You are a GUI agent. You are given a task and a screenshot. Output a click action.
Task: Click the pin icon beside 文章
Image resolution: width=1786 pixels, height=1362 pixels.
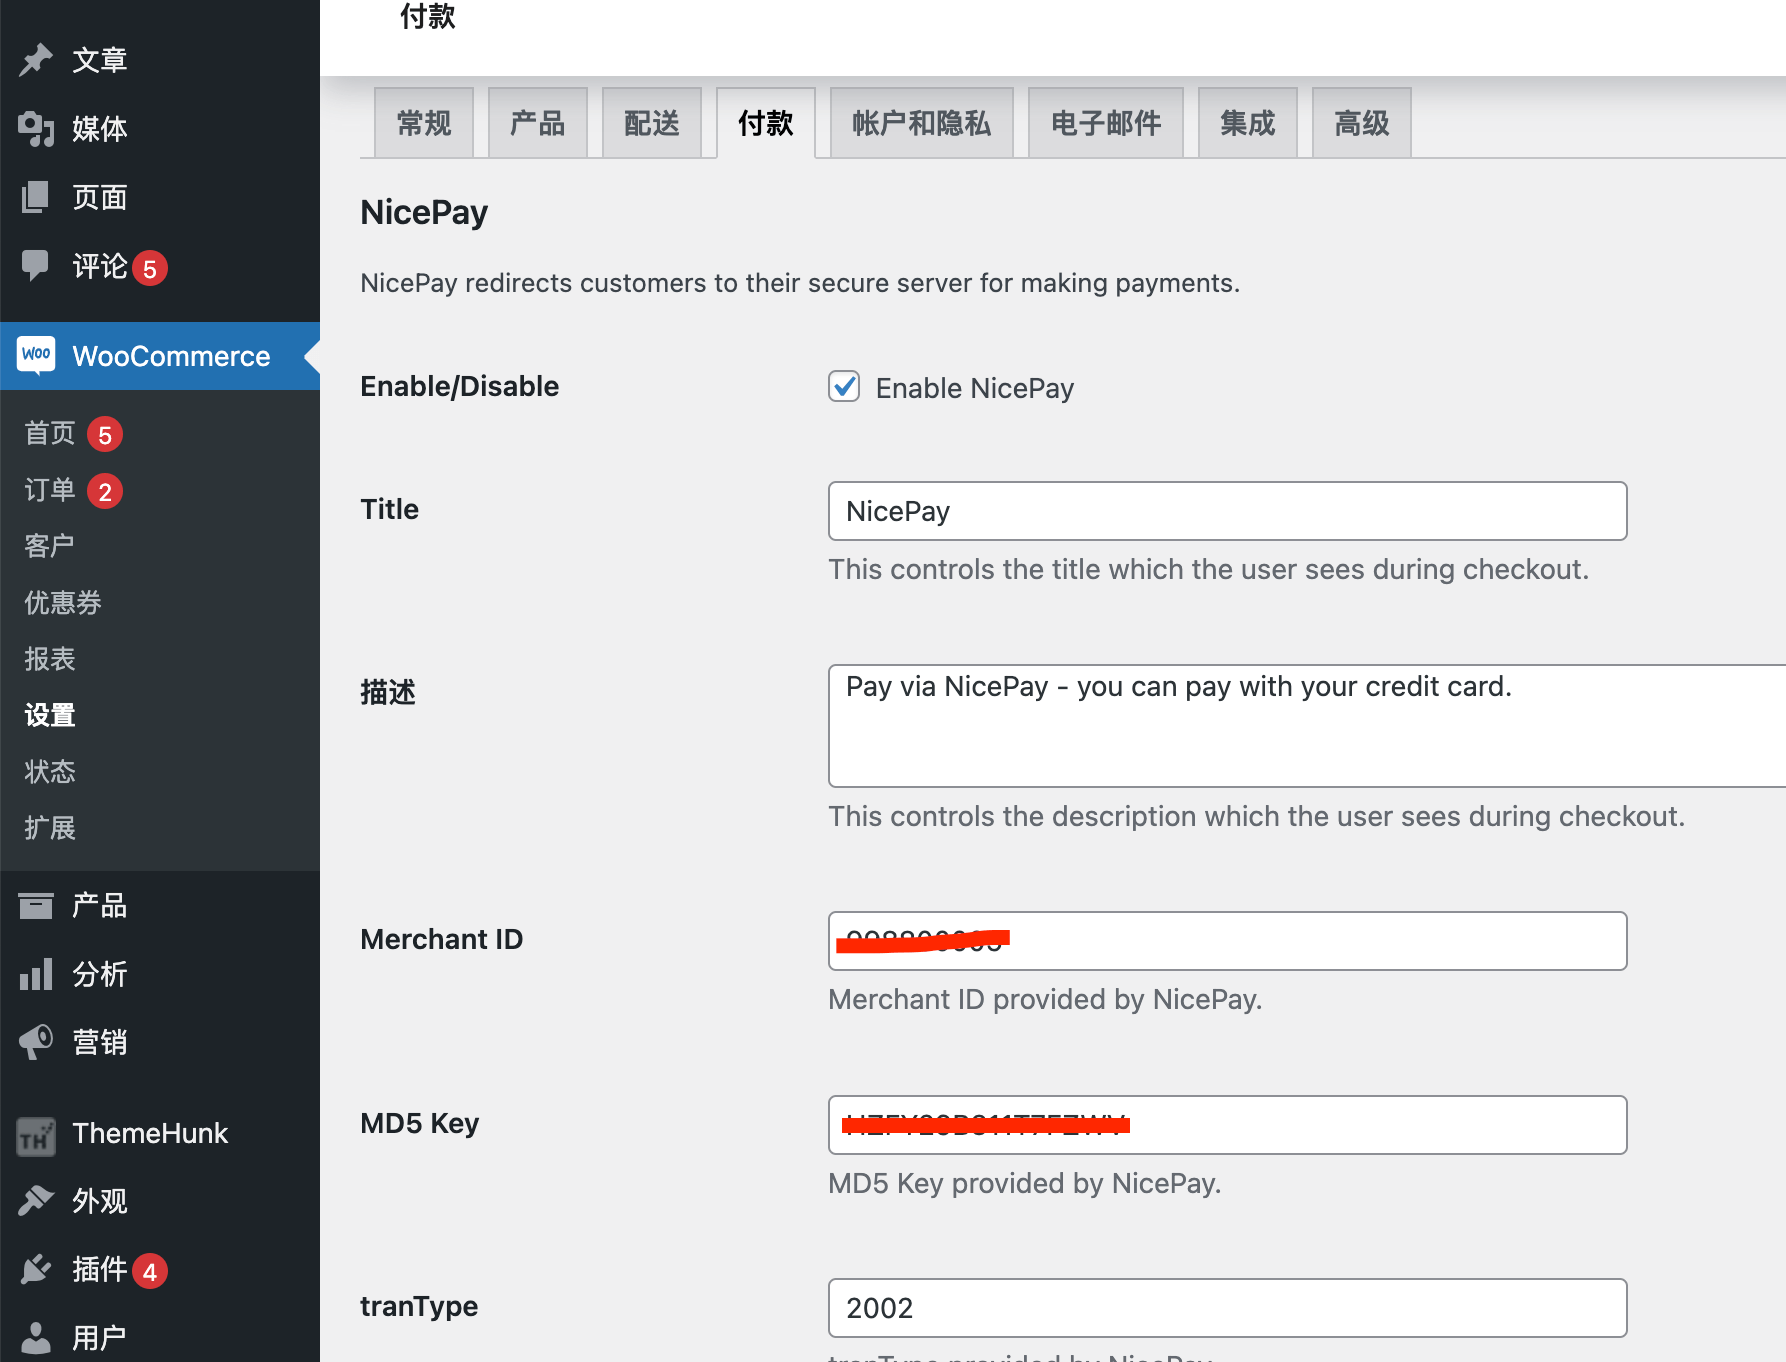point(36,60)
